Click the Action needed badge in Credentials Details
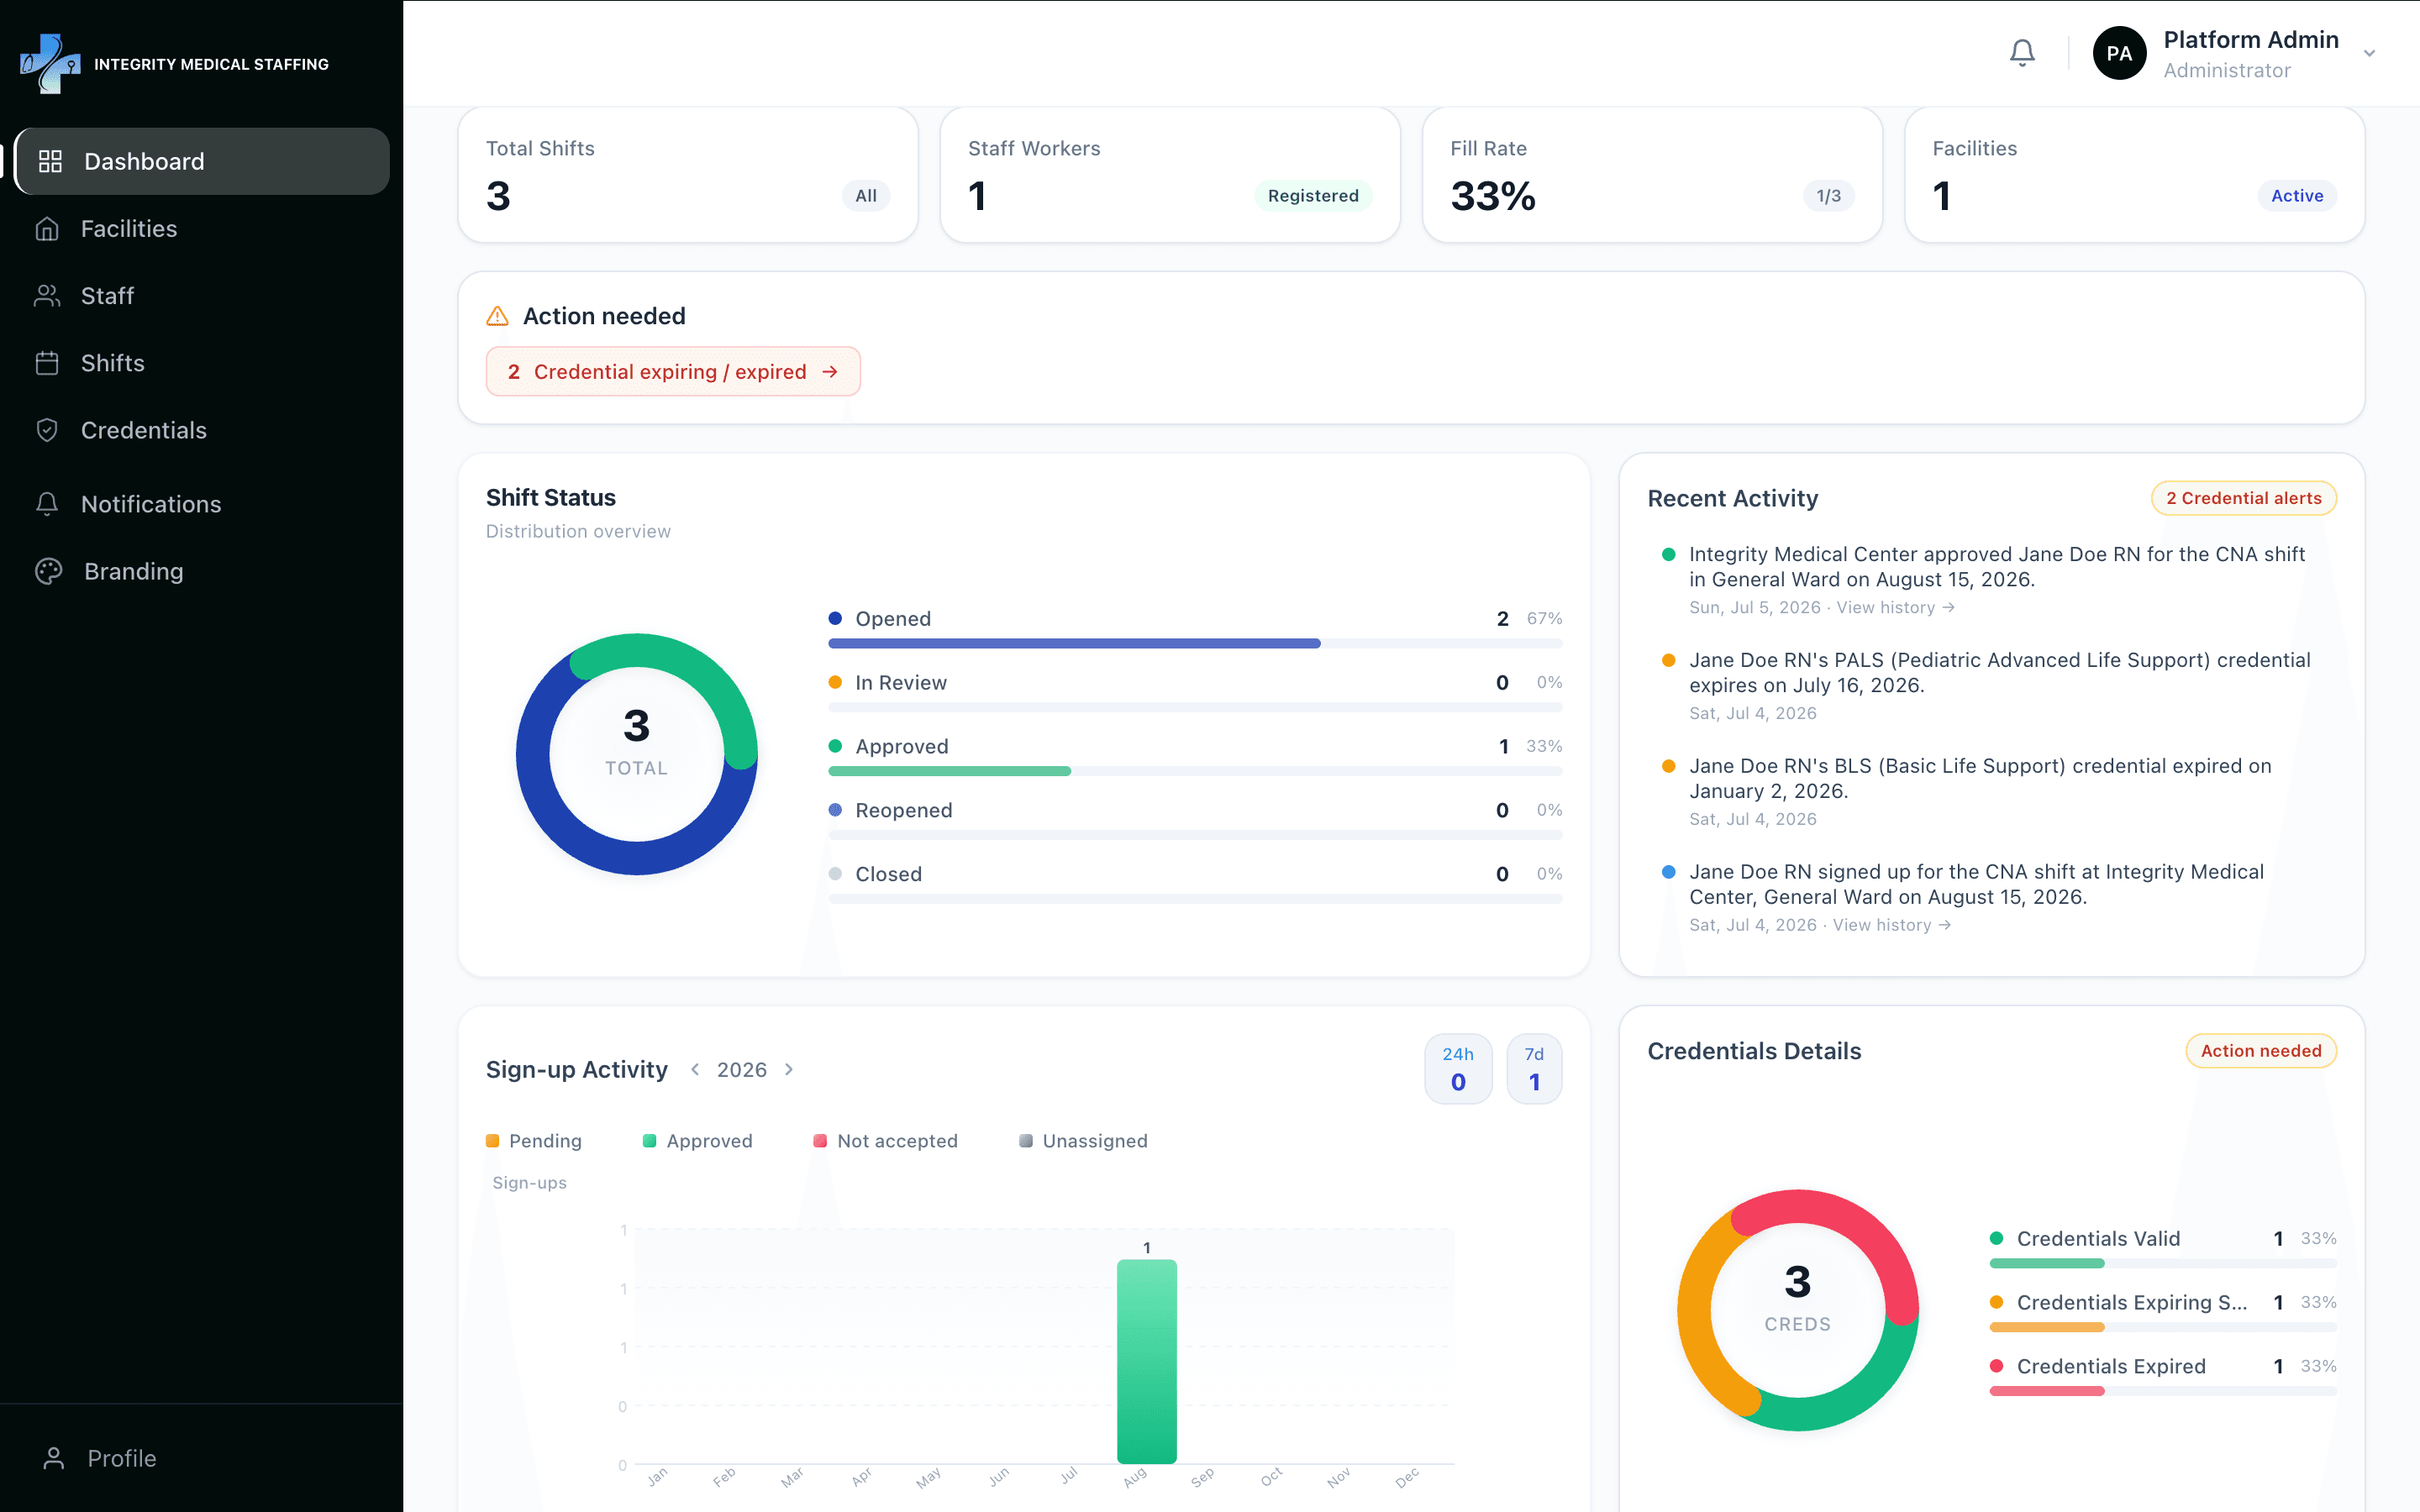 point(2261,1051)
